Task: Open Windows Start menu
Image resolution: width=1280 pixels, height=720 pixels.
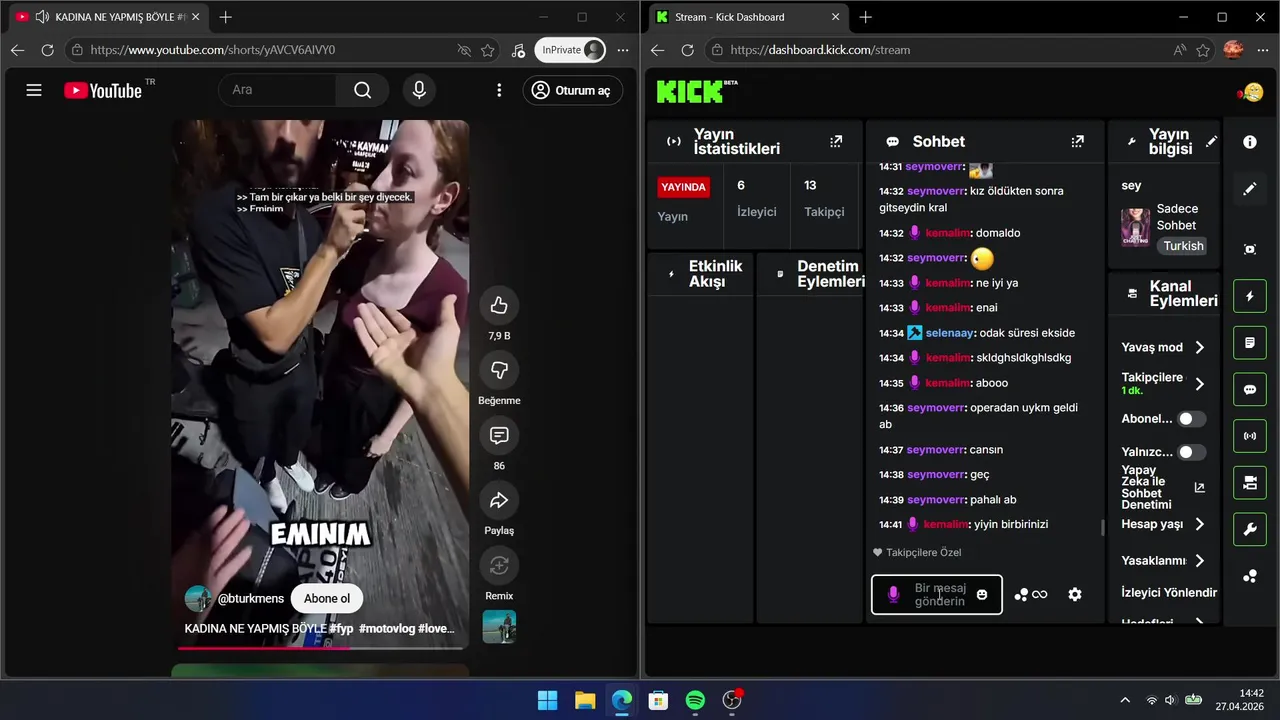Action: (x=547, y=700)
